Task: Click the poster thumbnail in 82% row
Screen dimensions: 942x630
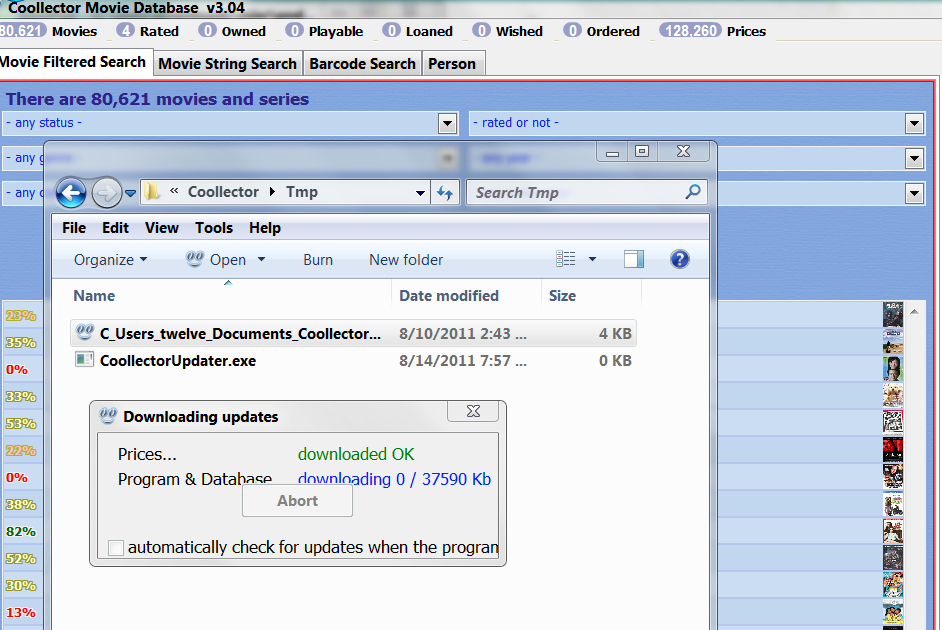Action: point(893,531)
